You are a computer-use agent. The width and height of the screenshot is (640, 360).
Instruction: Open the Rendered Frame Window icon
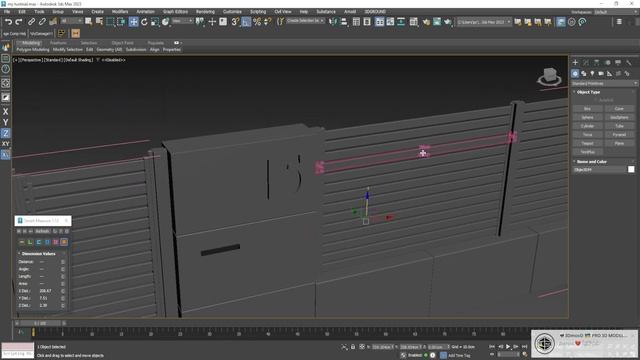coord(437,22)
